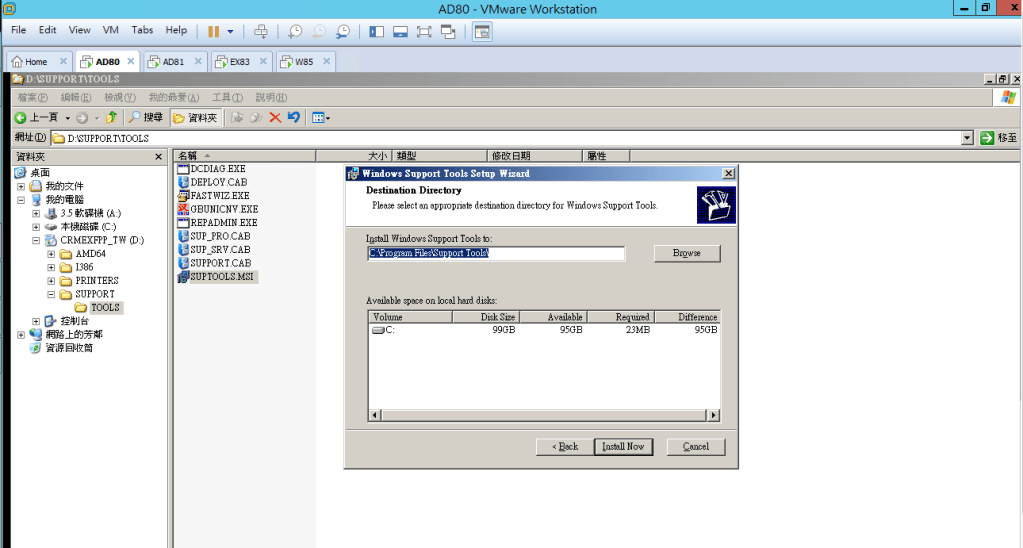This screenshot has height=548, width=1023.
Task: Collapse the SUPPORT folder tree node
Action: tap(52, 294)
